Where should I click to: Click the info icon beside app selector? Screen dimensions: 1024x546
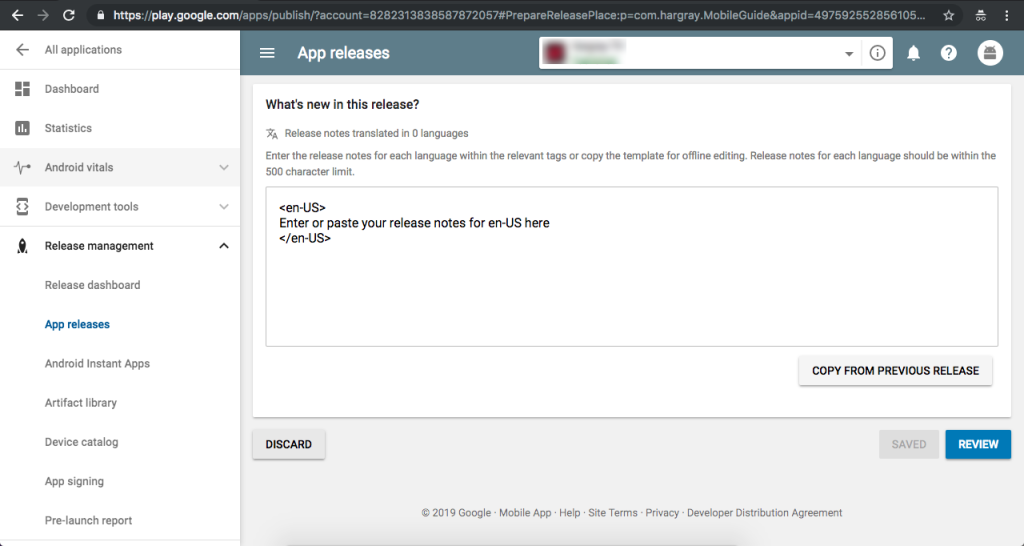click(x=877, y=53)
